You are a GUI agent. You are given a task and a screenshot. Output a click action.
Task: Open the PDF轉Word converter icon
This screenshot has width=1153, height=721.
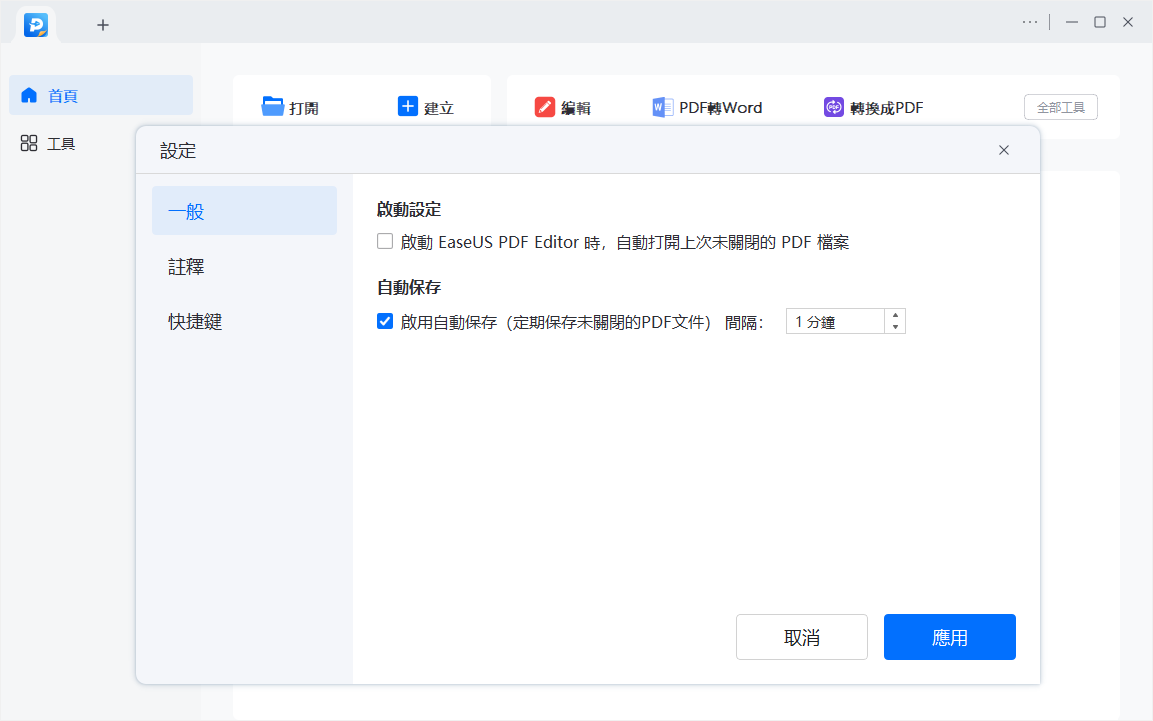tap(662, 106)
